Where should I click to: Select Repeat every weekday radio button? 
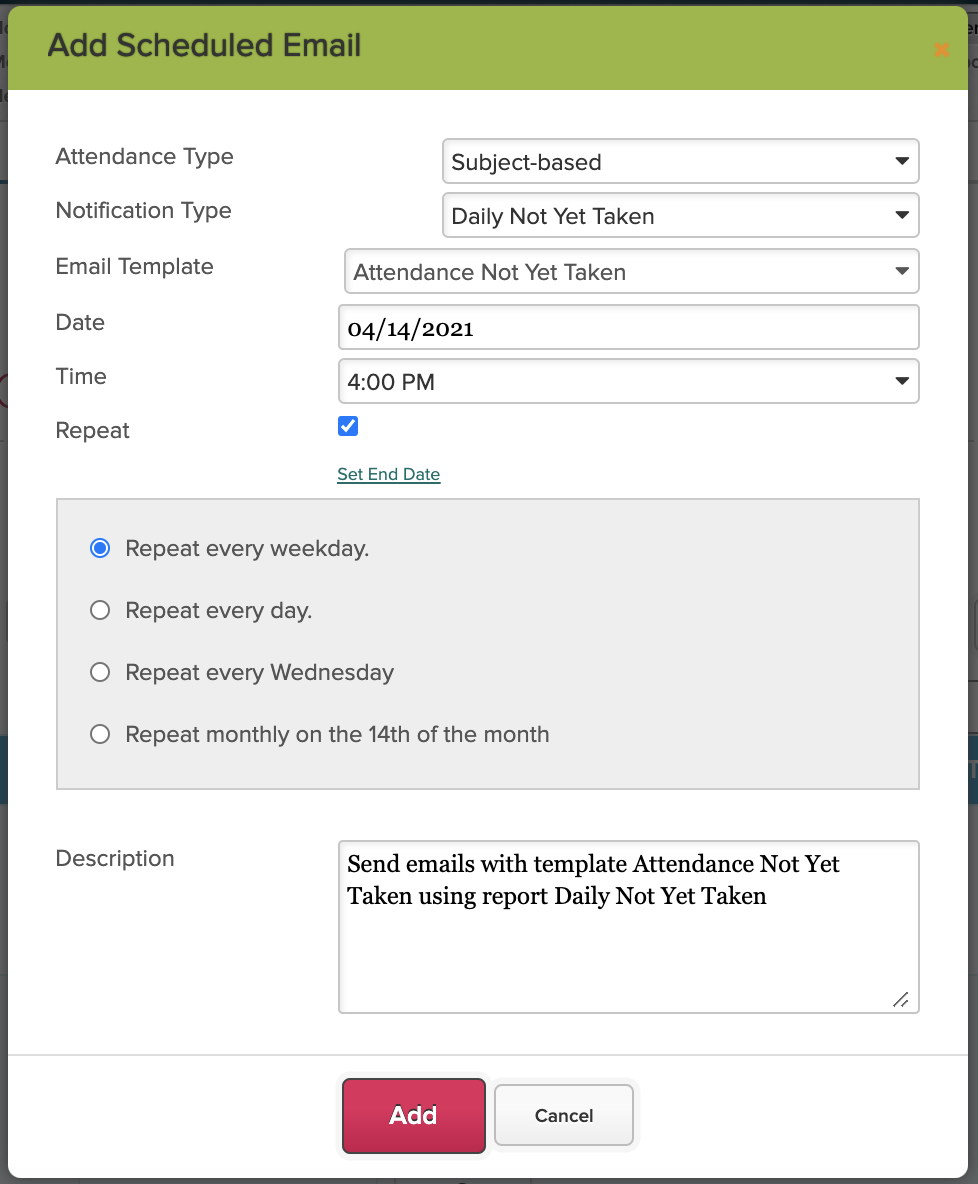tap(100, 548)
